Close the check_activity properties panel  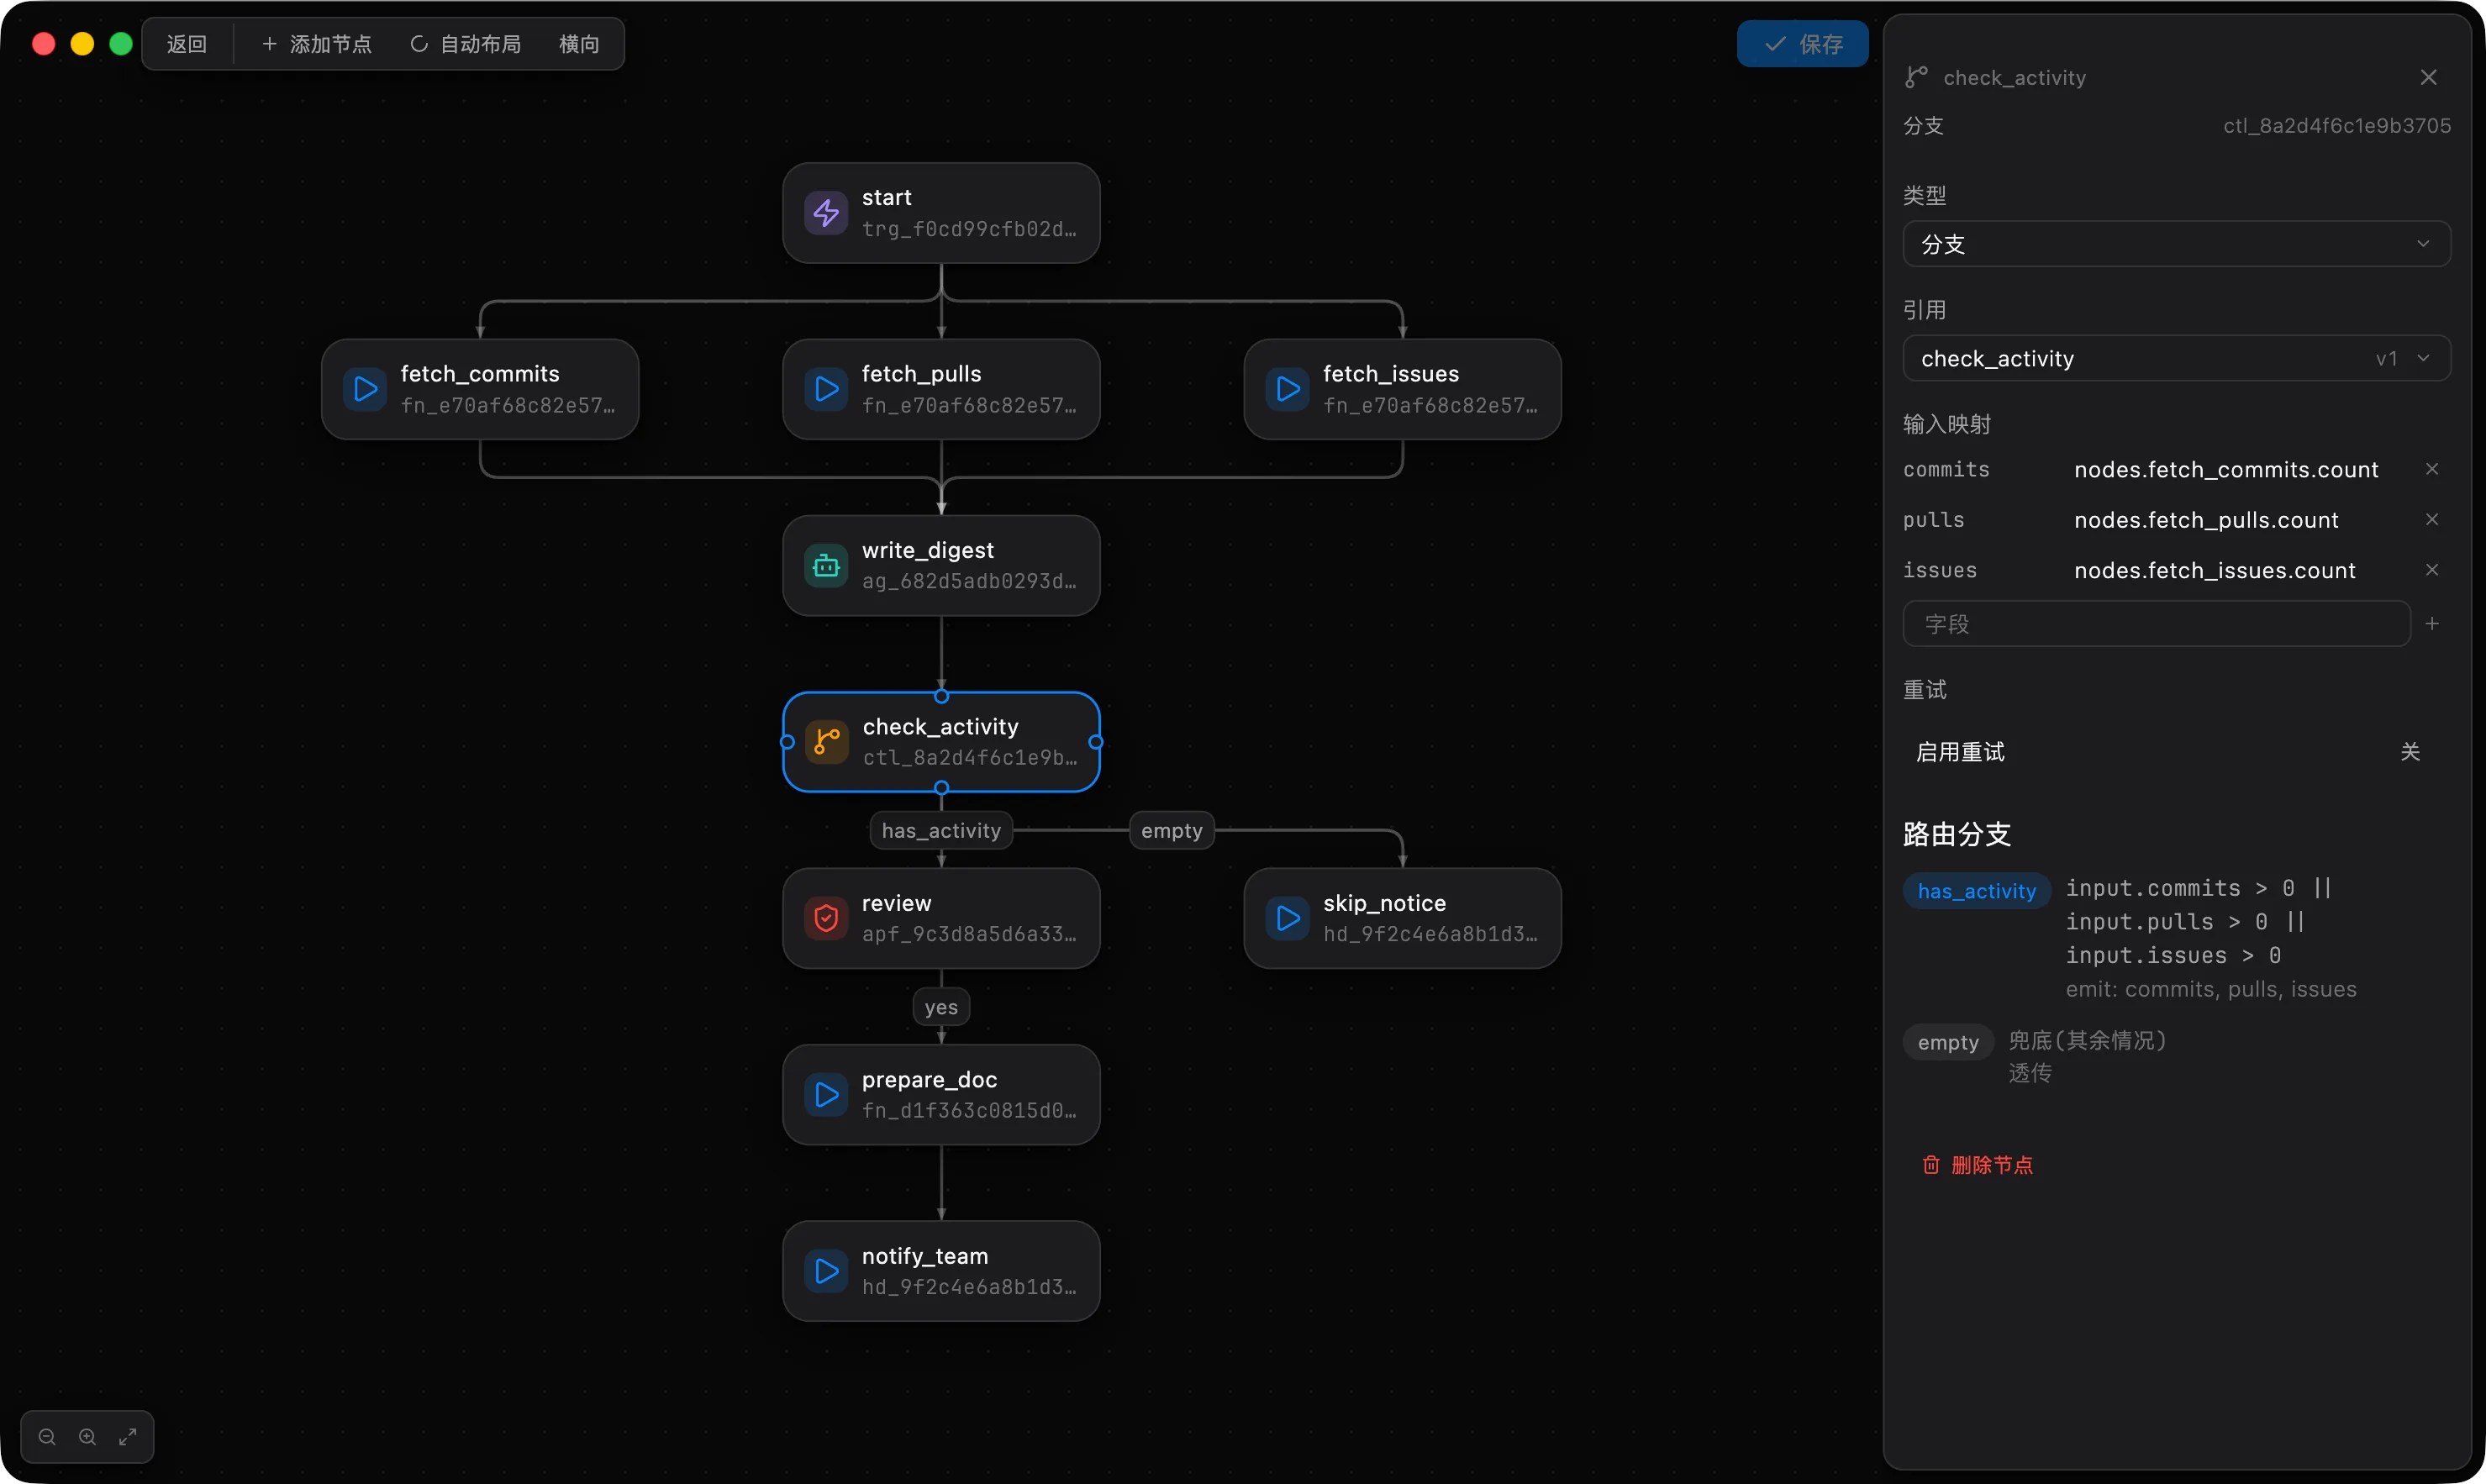click(2428, 78)
